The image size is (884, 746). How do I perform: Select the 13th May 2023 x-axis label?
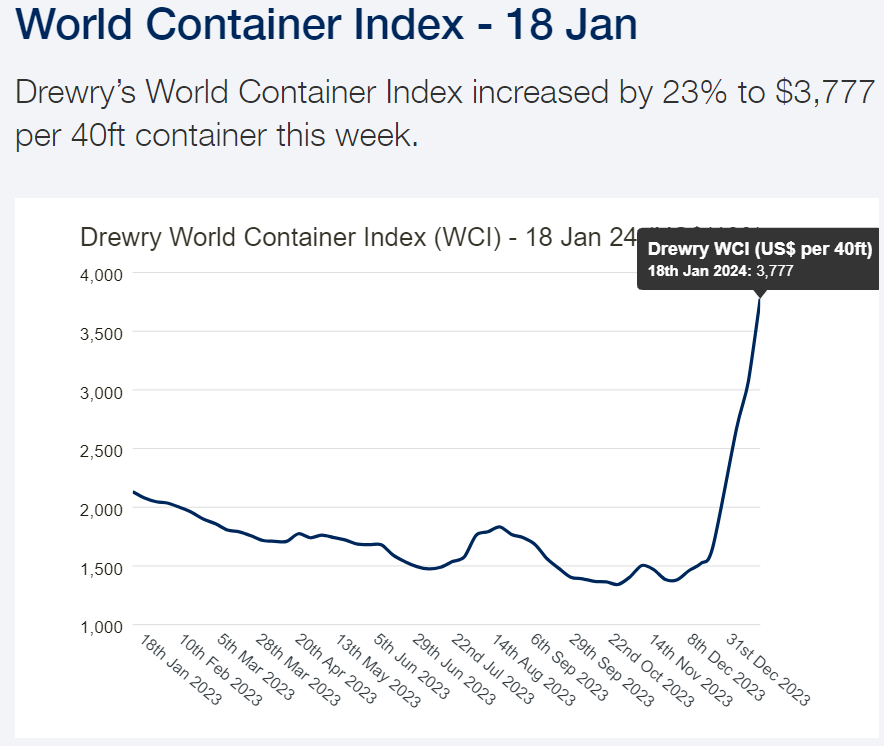(378, 670)
